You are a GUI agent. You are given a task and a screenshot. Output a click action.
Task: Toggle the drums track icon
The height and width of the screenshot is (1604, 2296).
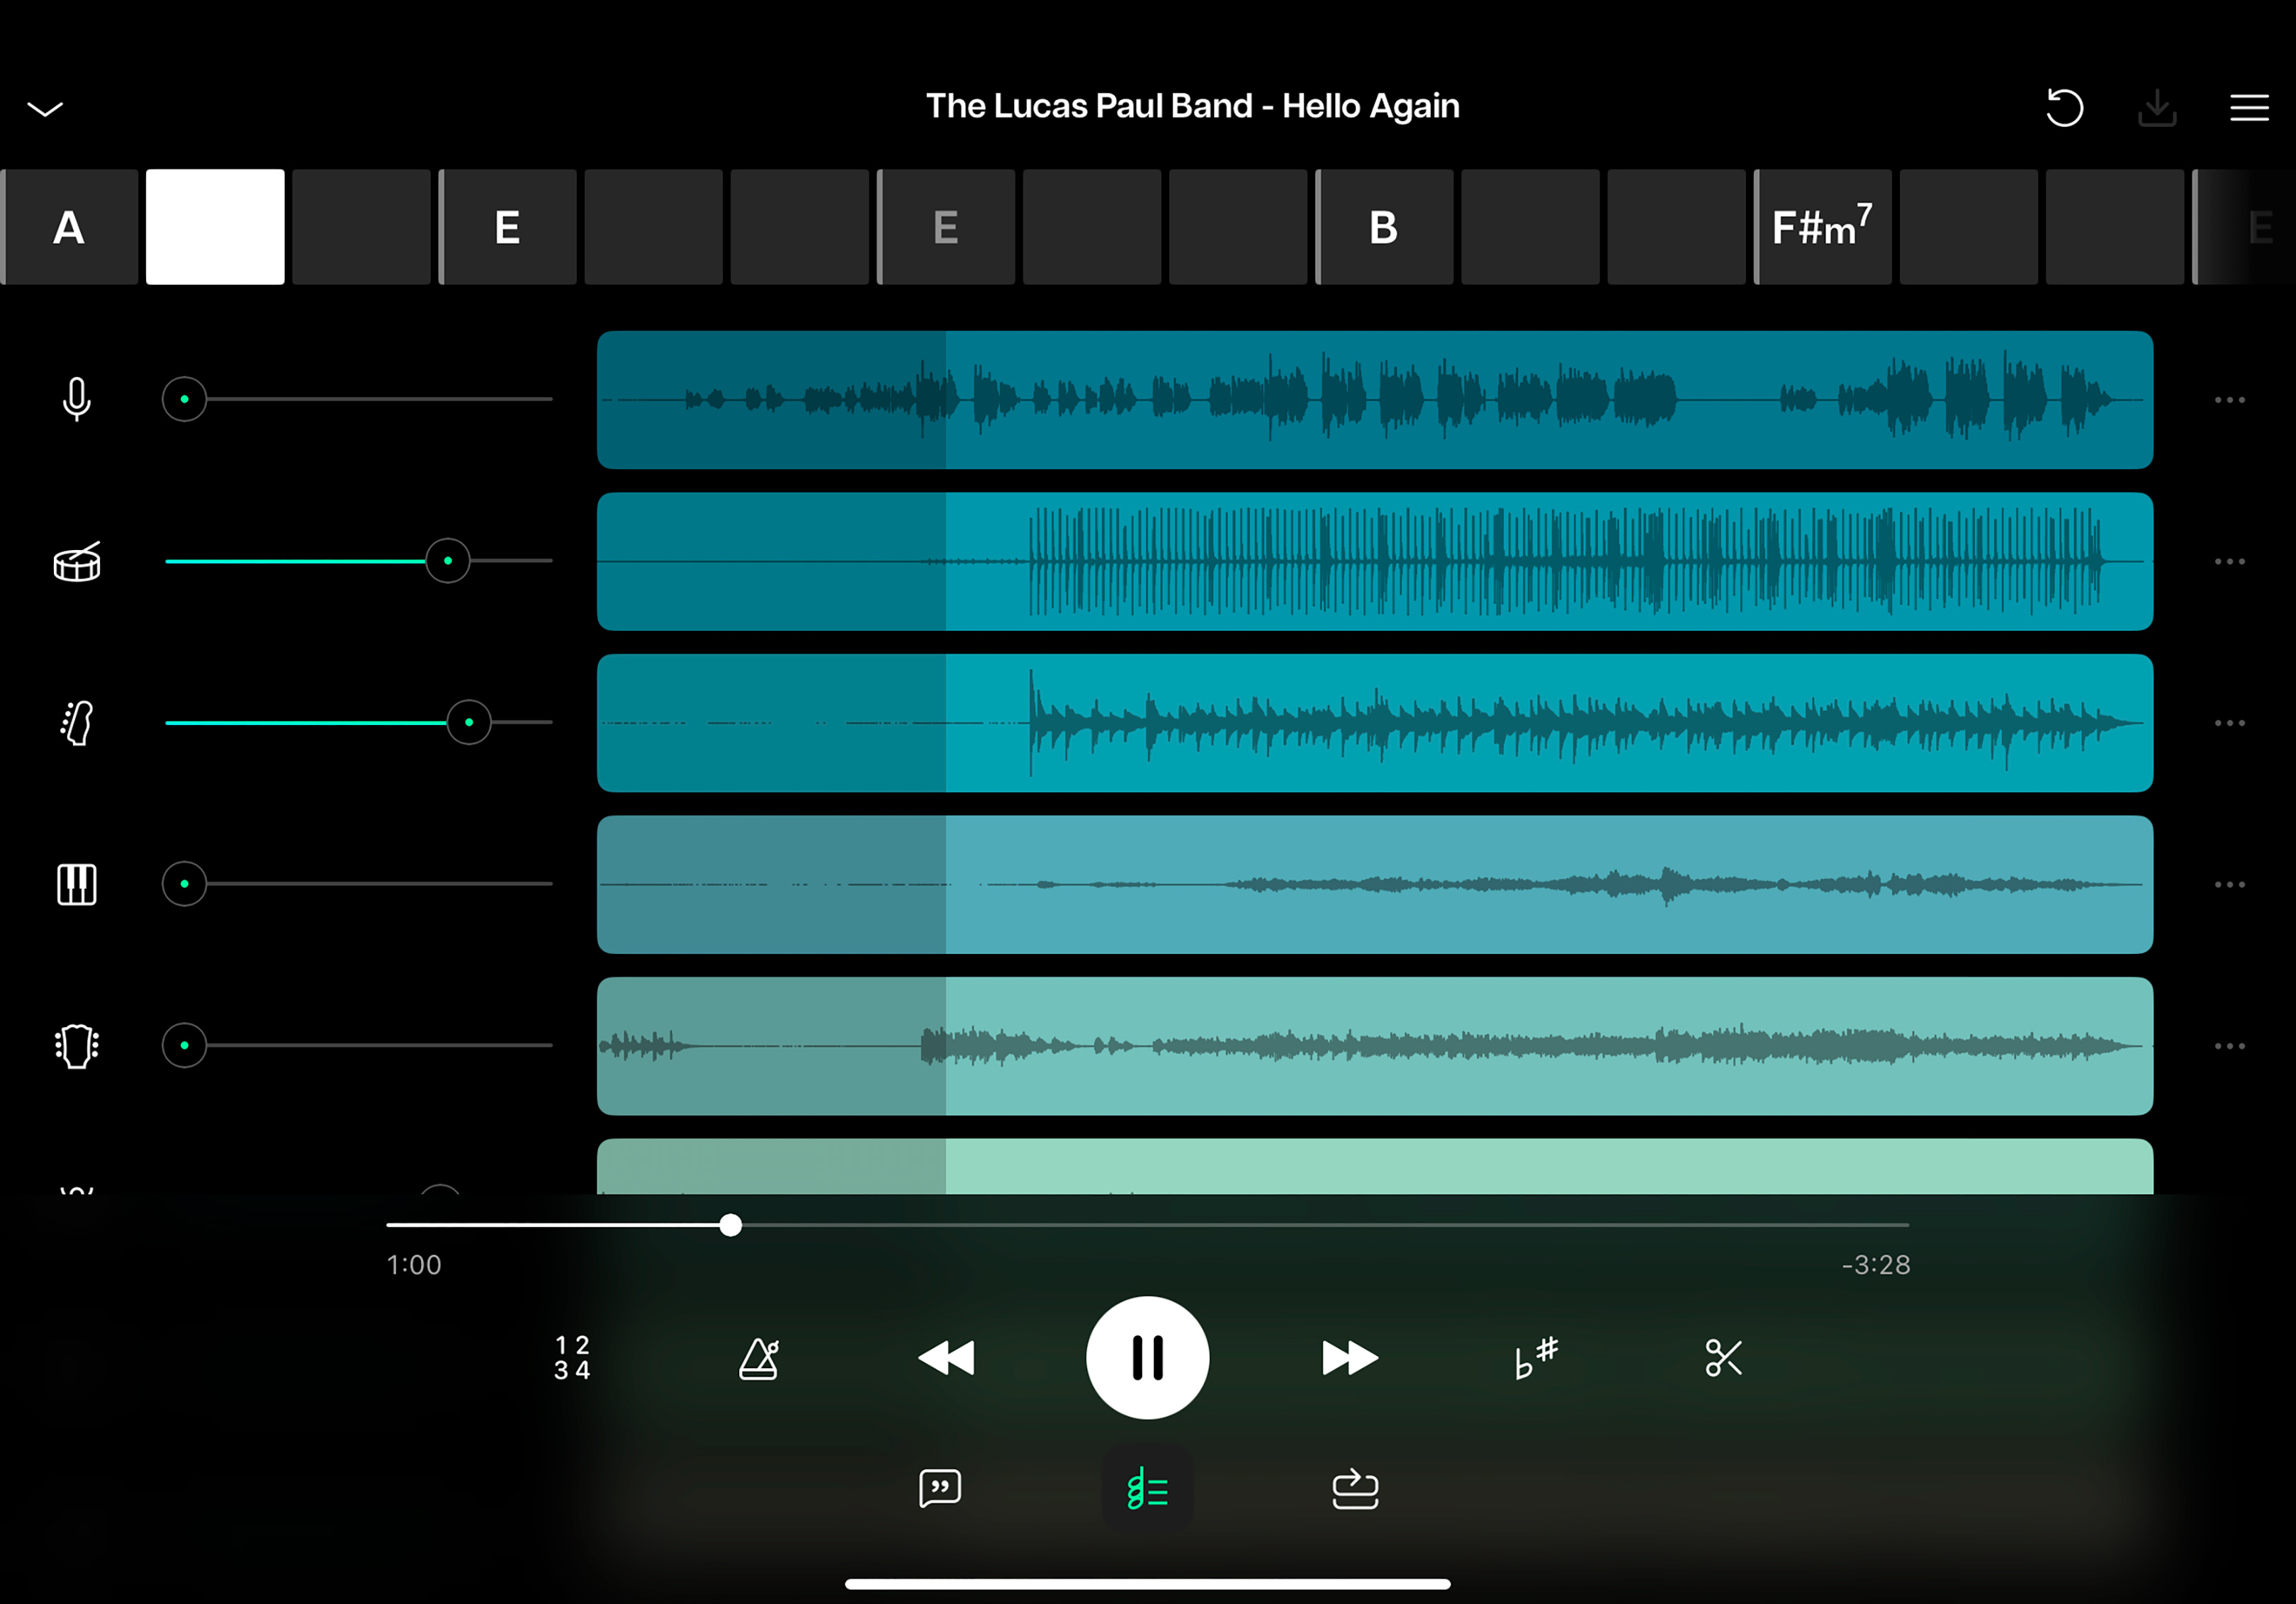click(x=77, y=562)
